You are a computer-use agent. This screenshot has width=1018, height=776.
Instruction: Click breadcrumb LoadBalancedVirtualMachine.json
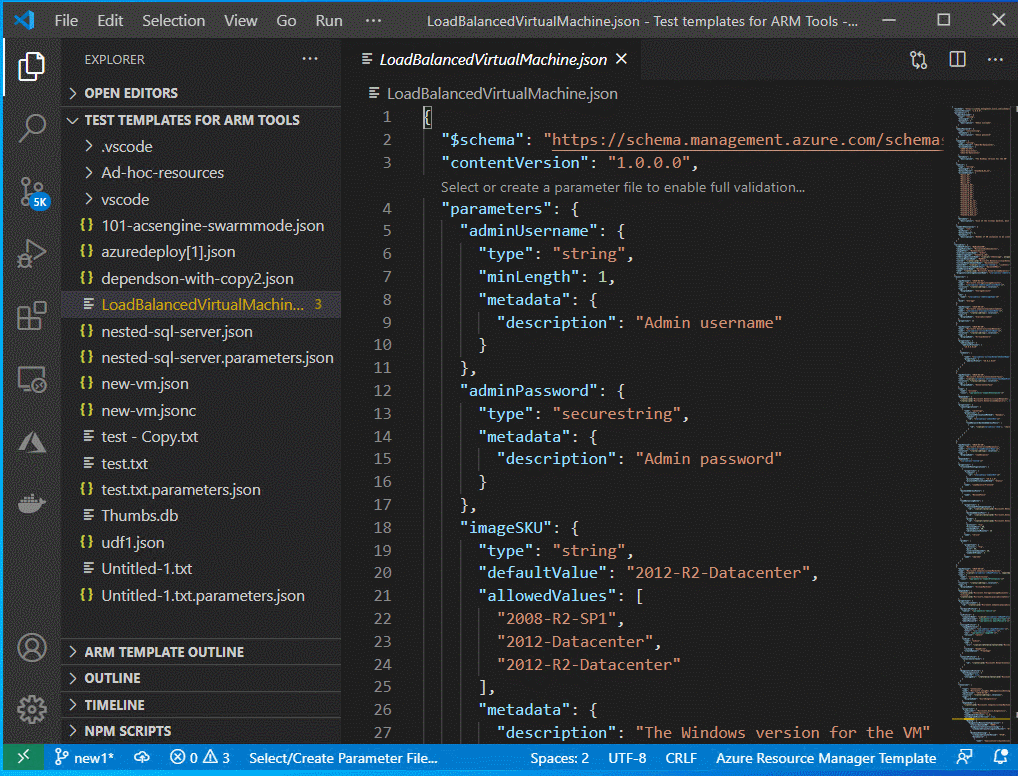502,94
